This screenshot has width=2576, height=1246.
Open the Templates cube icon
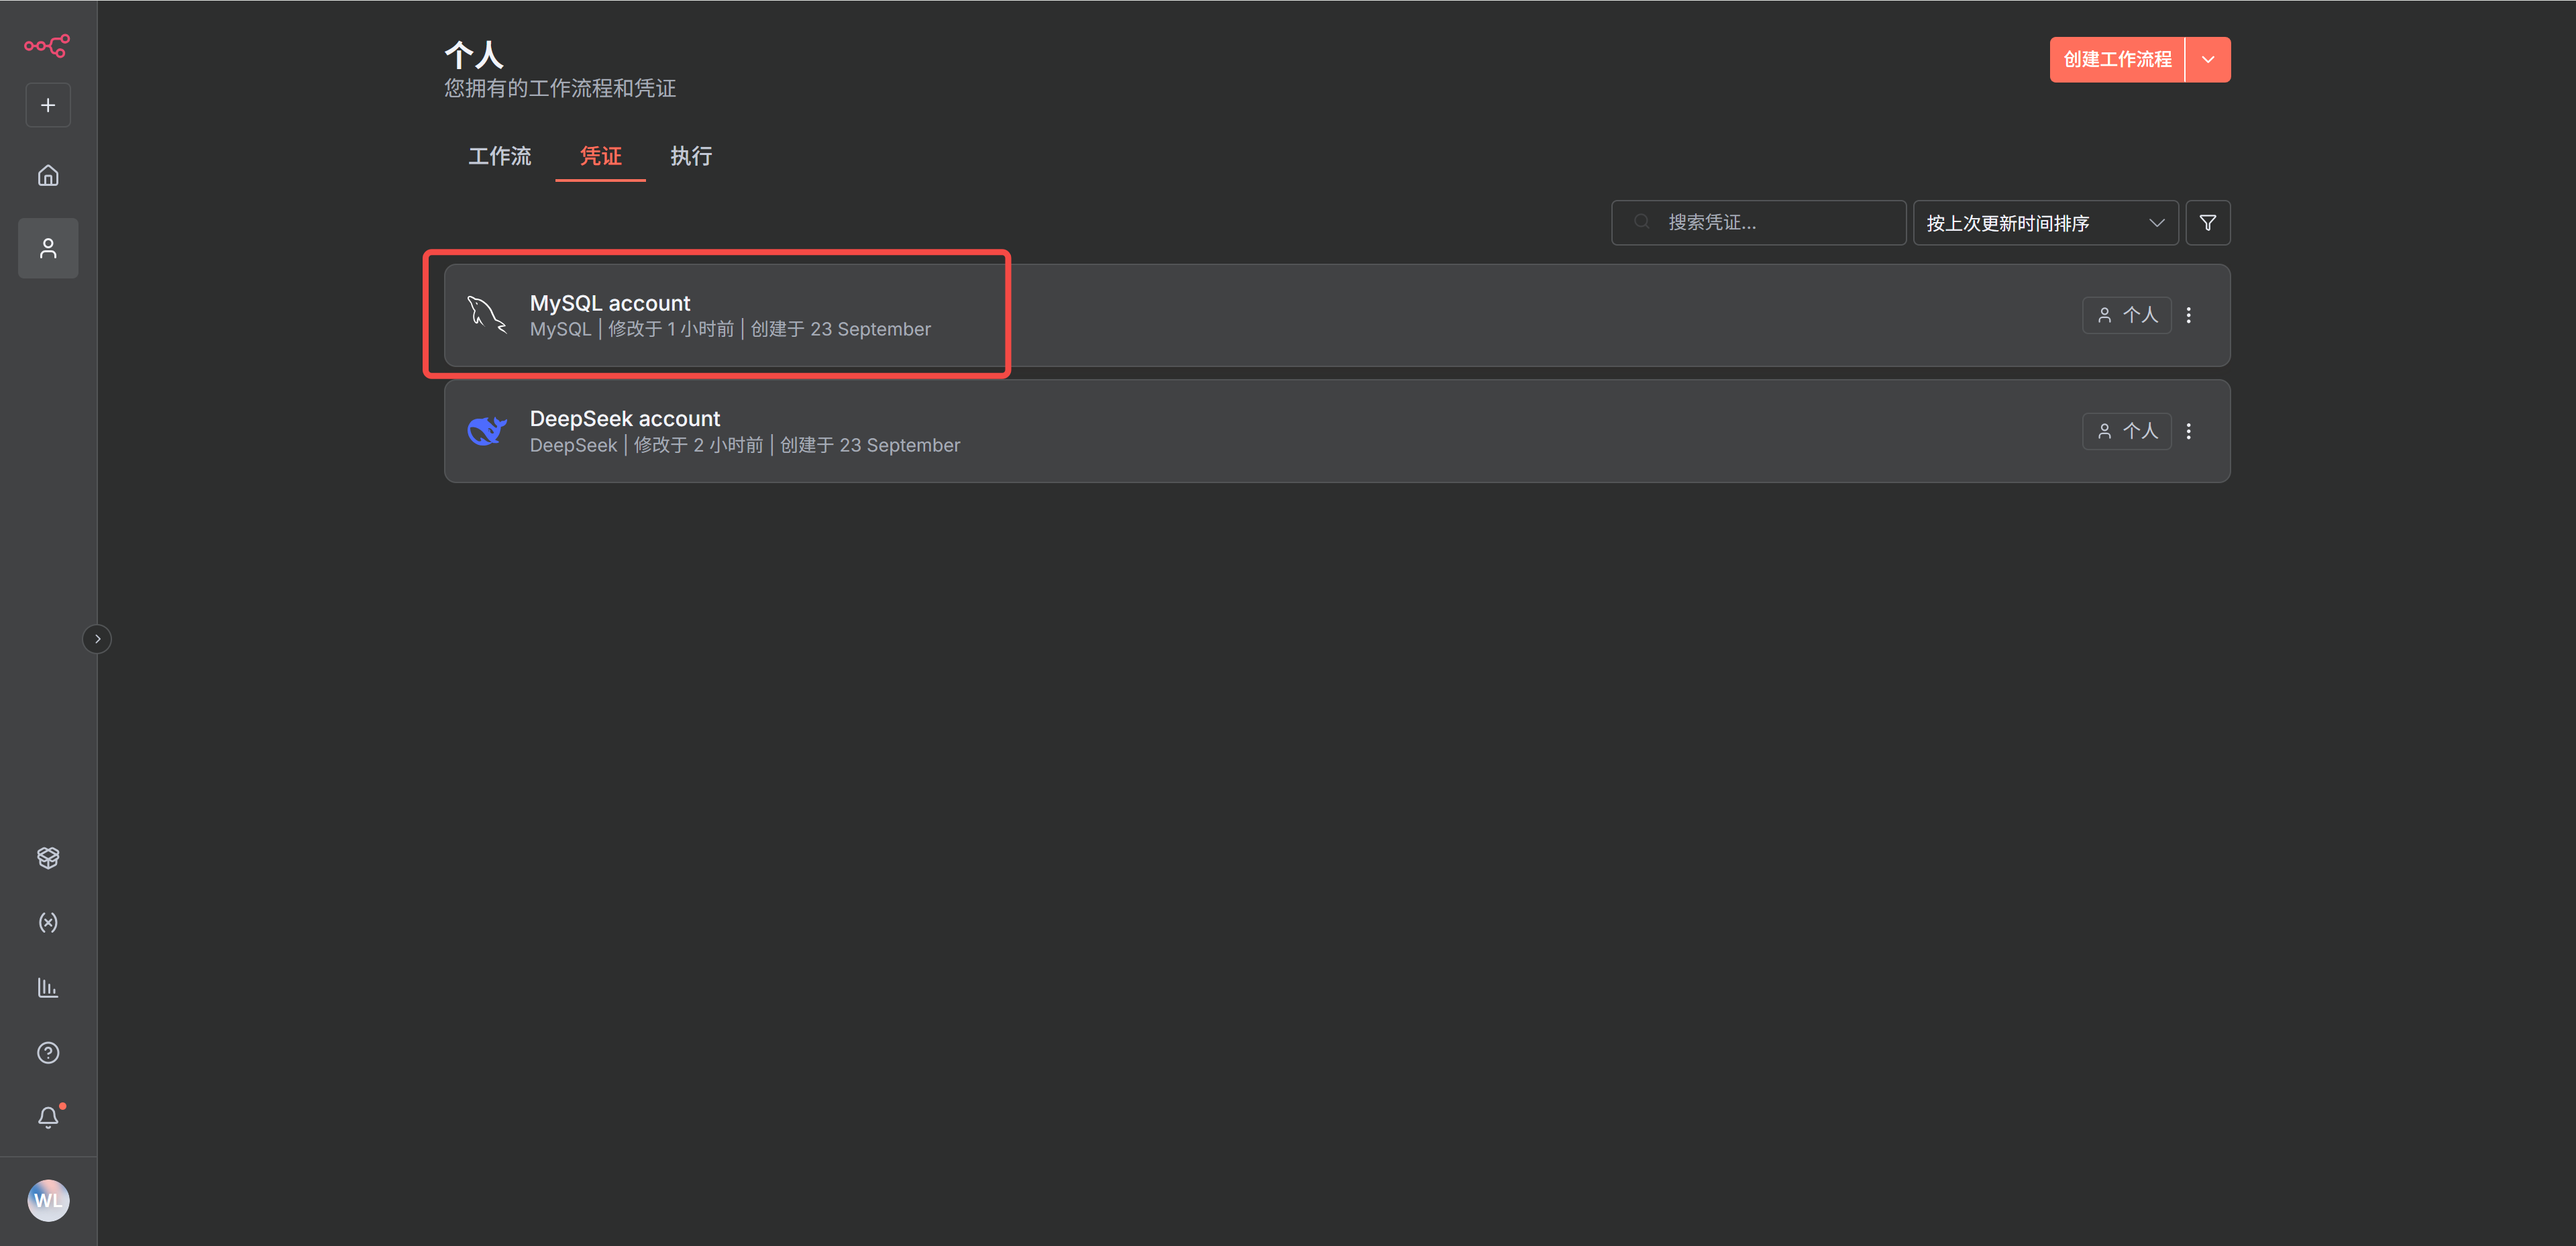click(48, 857)
